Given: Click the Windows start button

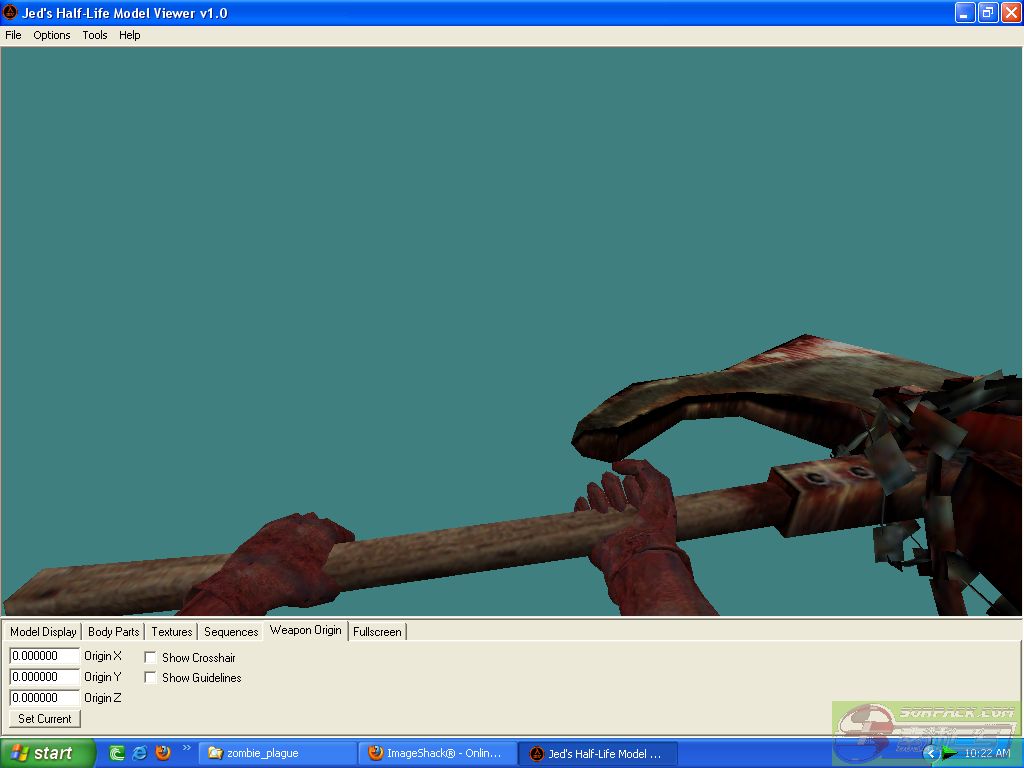Looking at the screenshot, I should point(48,753).
